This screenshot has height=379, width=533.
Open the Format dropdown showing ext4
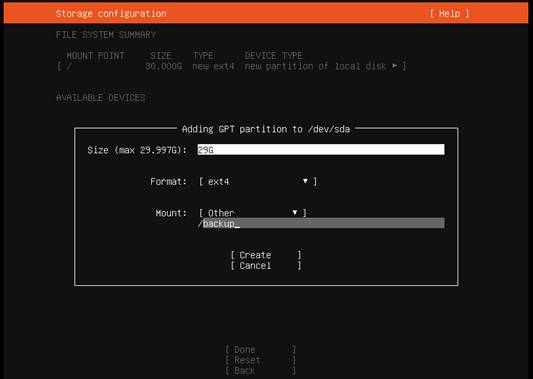(x=258, y=182)
